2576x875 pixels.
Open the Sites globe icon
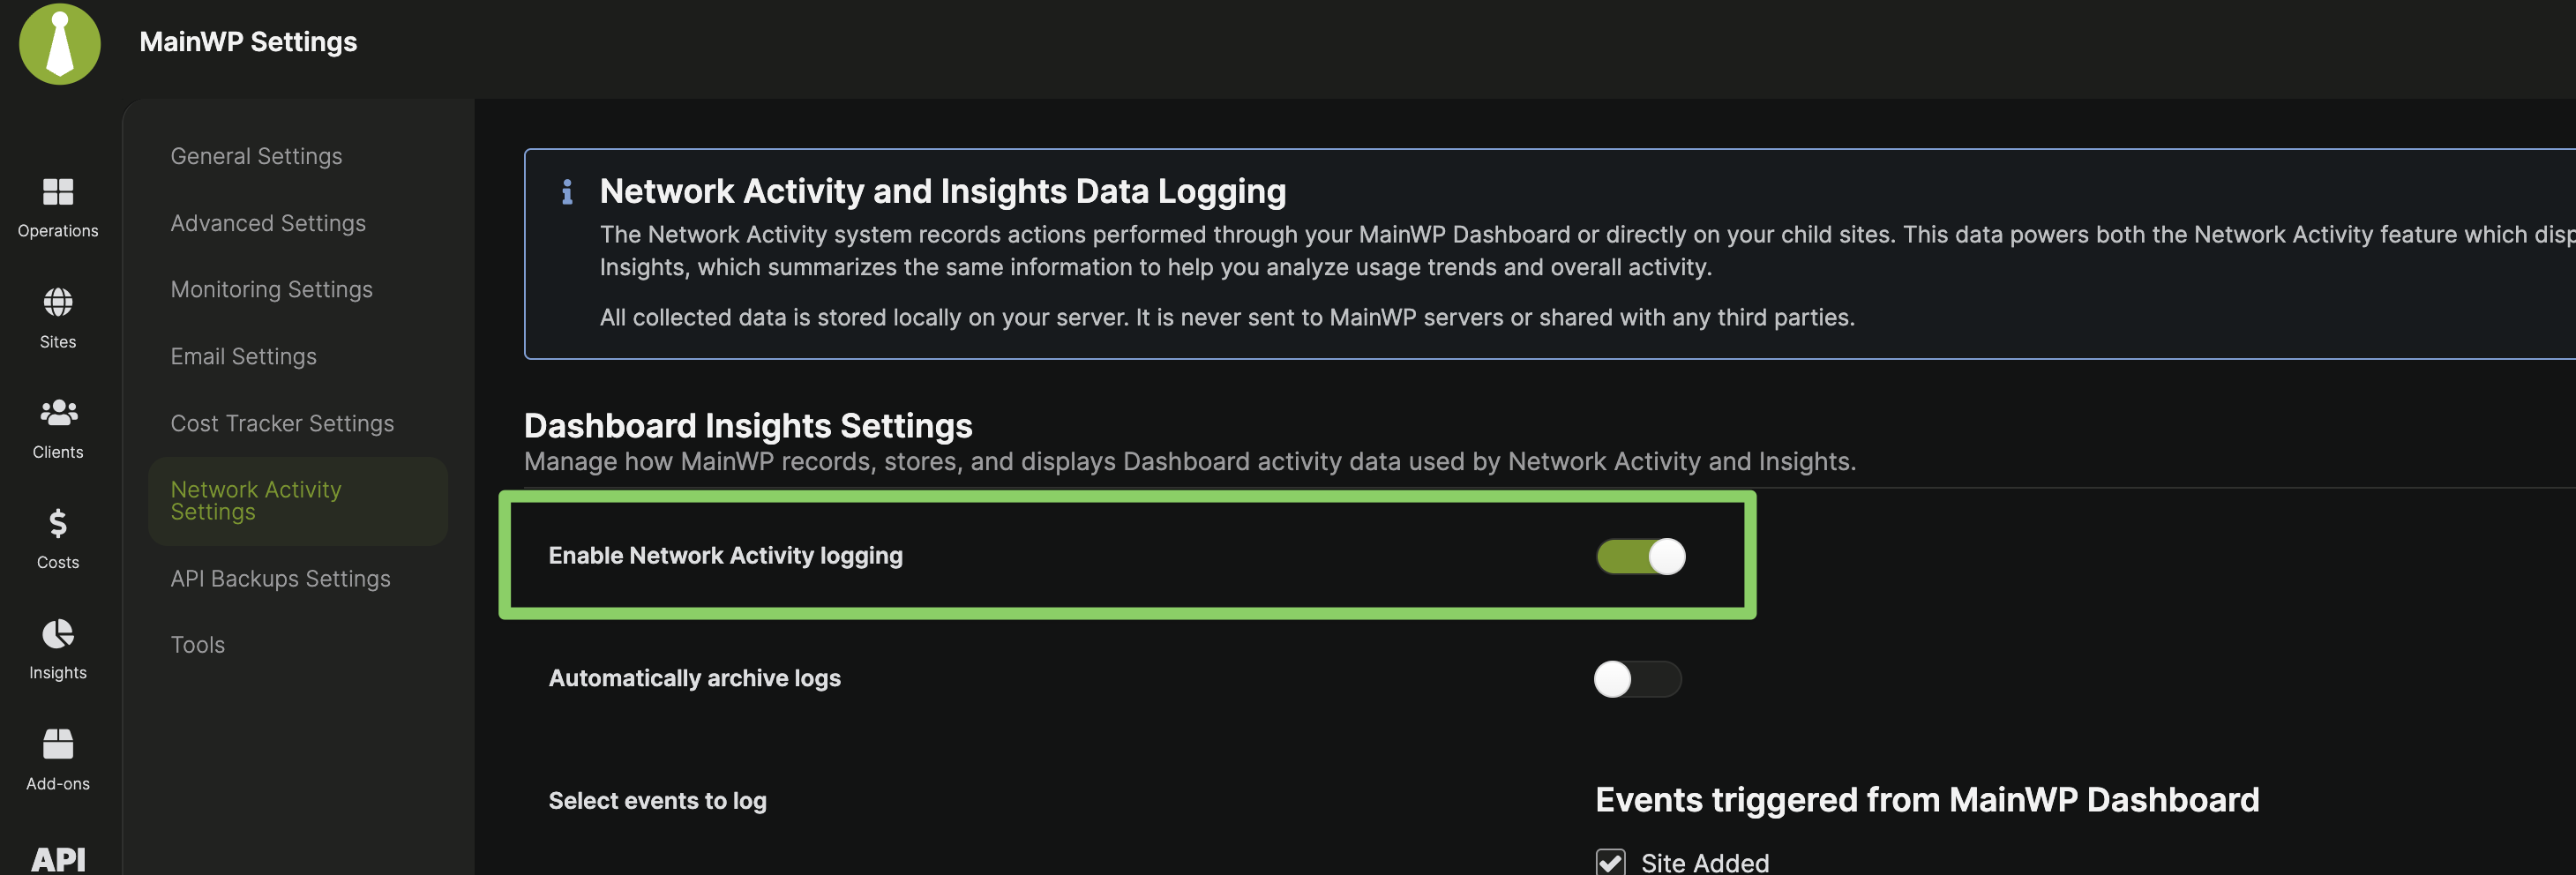58,302
